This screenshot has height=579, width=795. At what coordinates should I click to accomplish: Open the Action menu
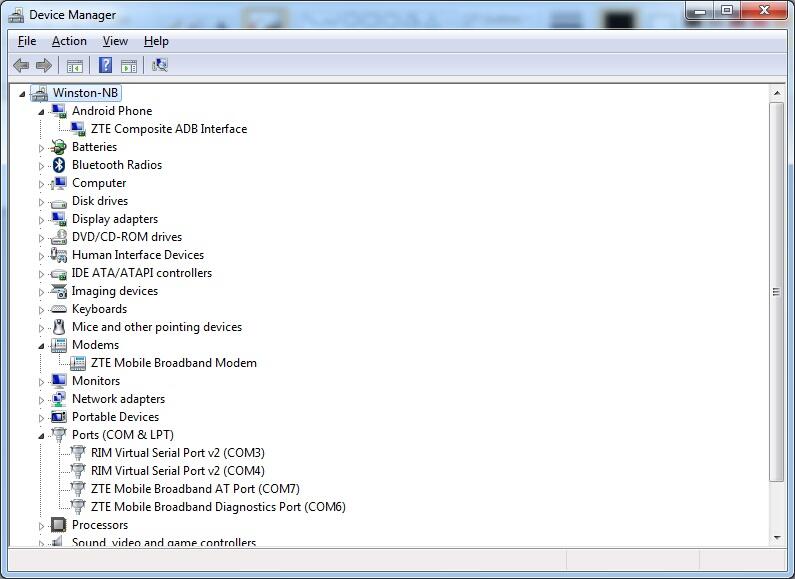69,41
